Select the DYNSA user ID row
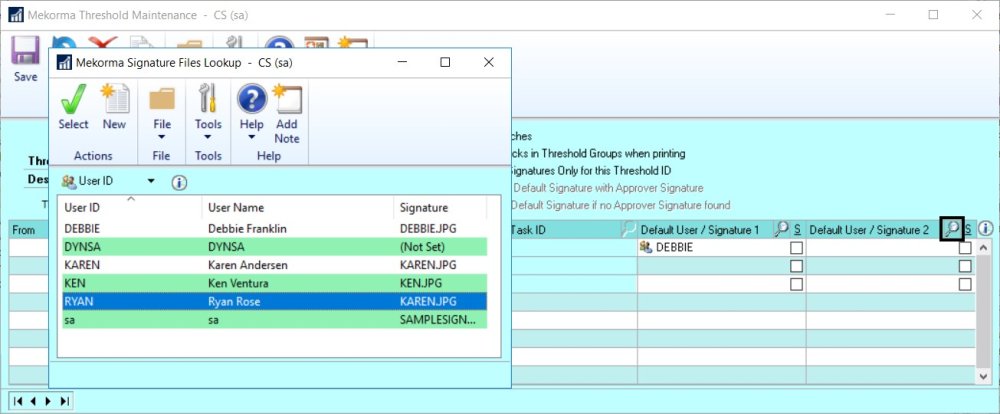The image size is (1000, 414). [275, 246]
